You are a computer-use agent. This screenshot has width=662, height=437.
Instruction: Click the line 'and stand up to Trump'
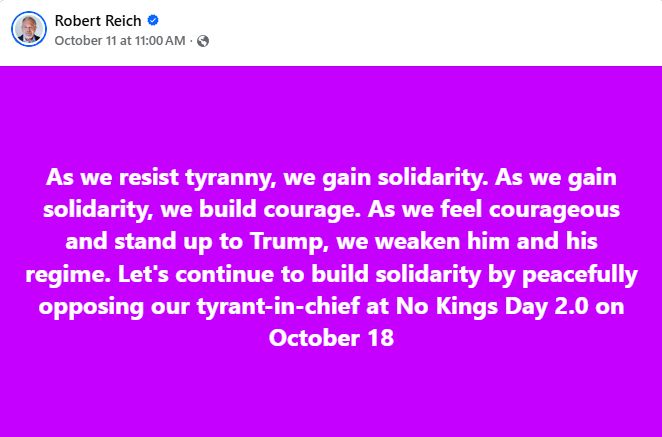click(331, 242)
